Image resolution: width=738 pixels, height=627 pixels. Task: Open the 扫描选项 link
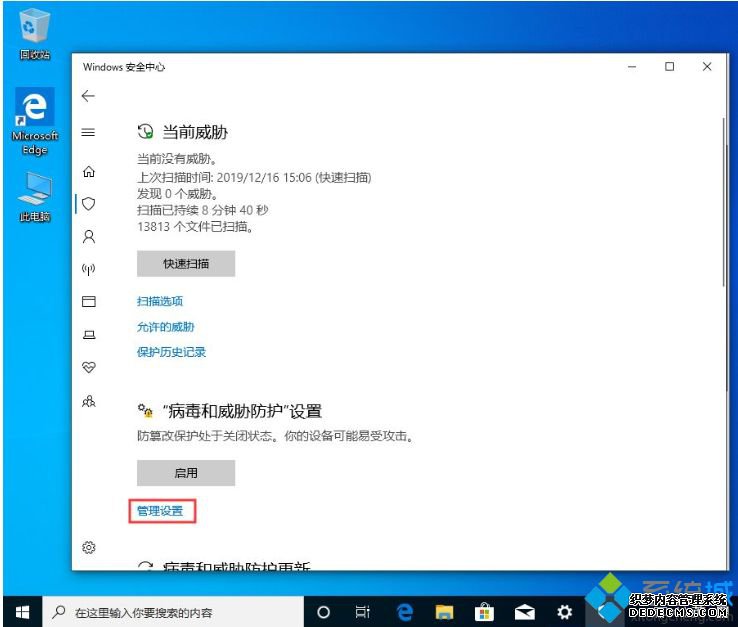(160, 301)
